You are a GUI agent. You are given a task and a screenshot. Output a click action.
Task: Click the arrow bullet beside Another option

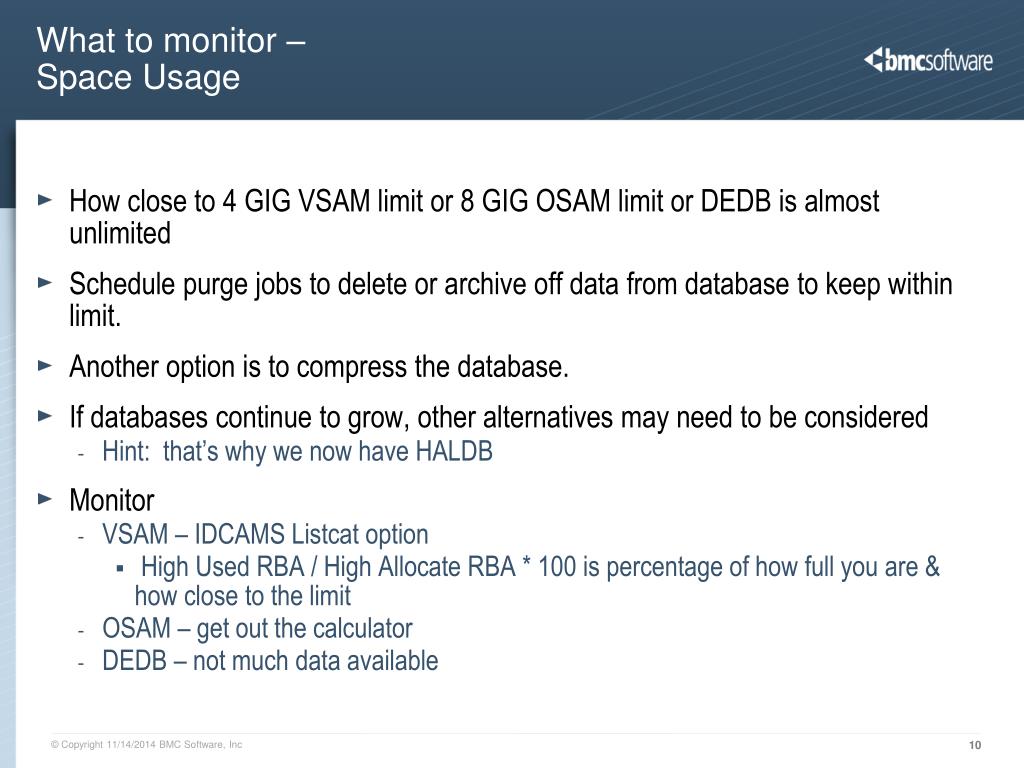tap(45, 365)
